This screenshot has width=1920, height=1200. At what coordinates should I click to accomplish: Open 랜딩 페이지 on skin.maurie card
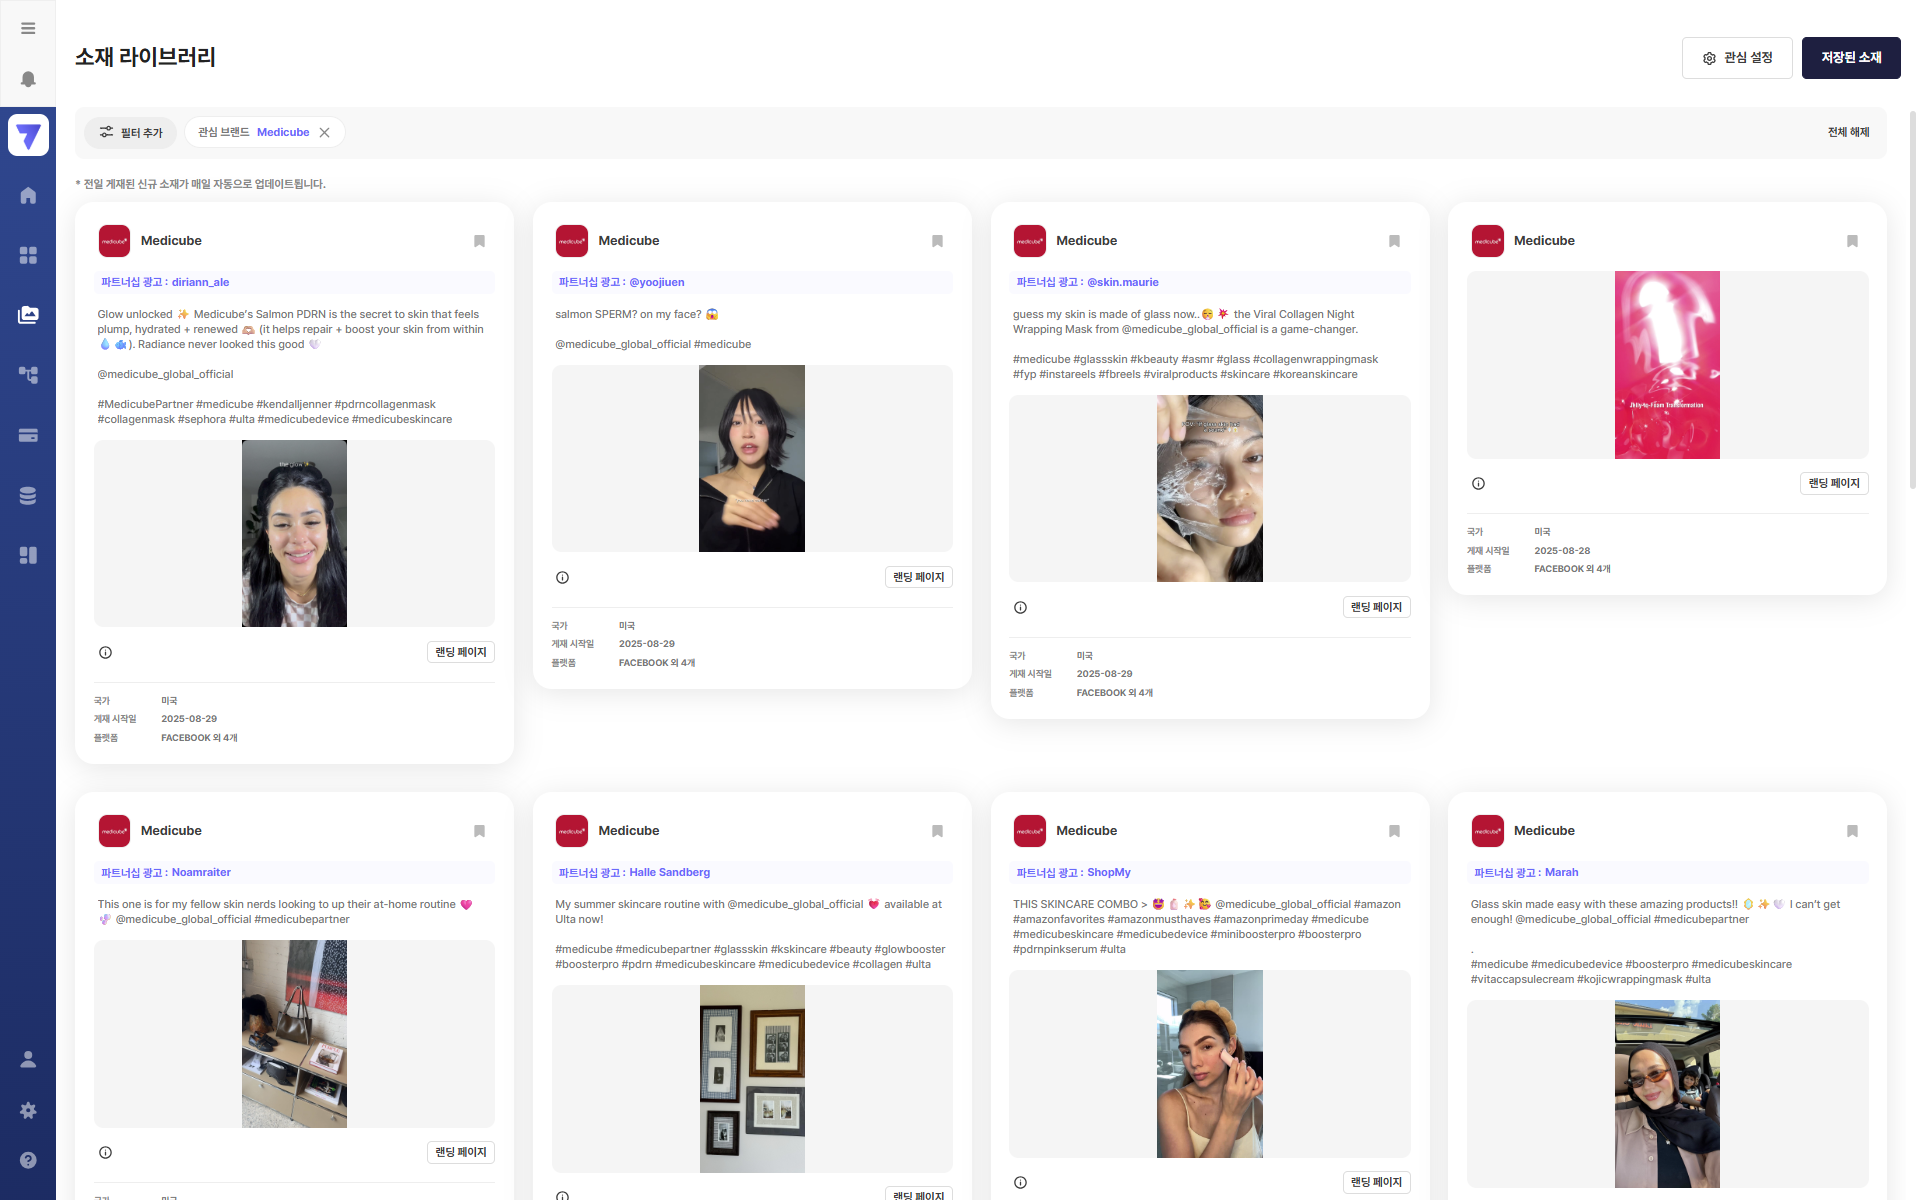coord(1376,607)
